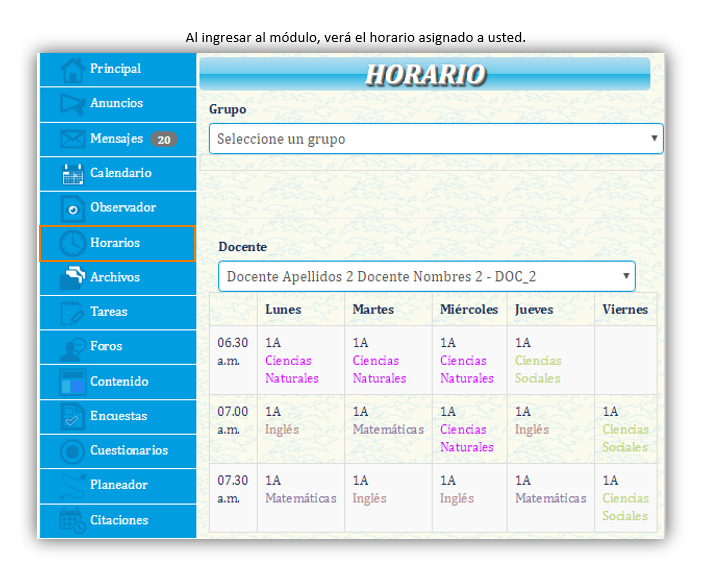Click Jueves 07.30 Matemáticas class
The width and height of the screenshot is (707, 572).
[x=551, y=499]
